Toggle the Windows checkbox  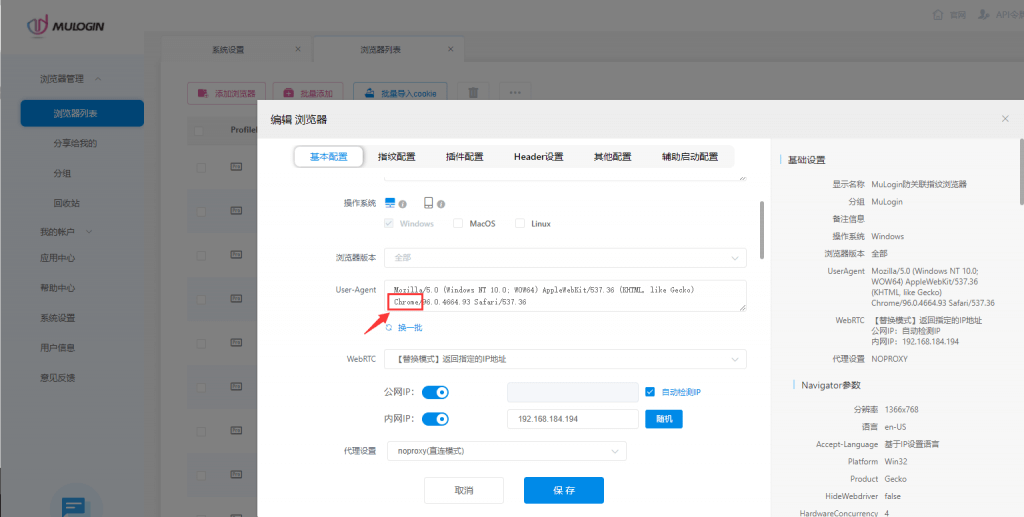click(x=389, y=223)
